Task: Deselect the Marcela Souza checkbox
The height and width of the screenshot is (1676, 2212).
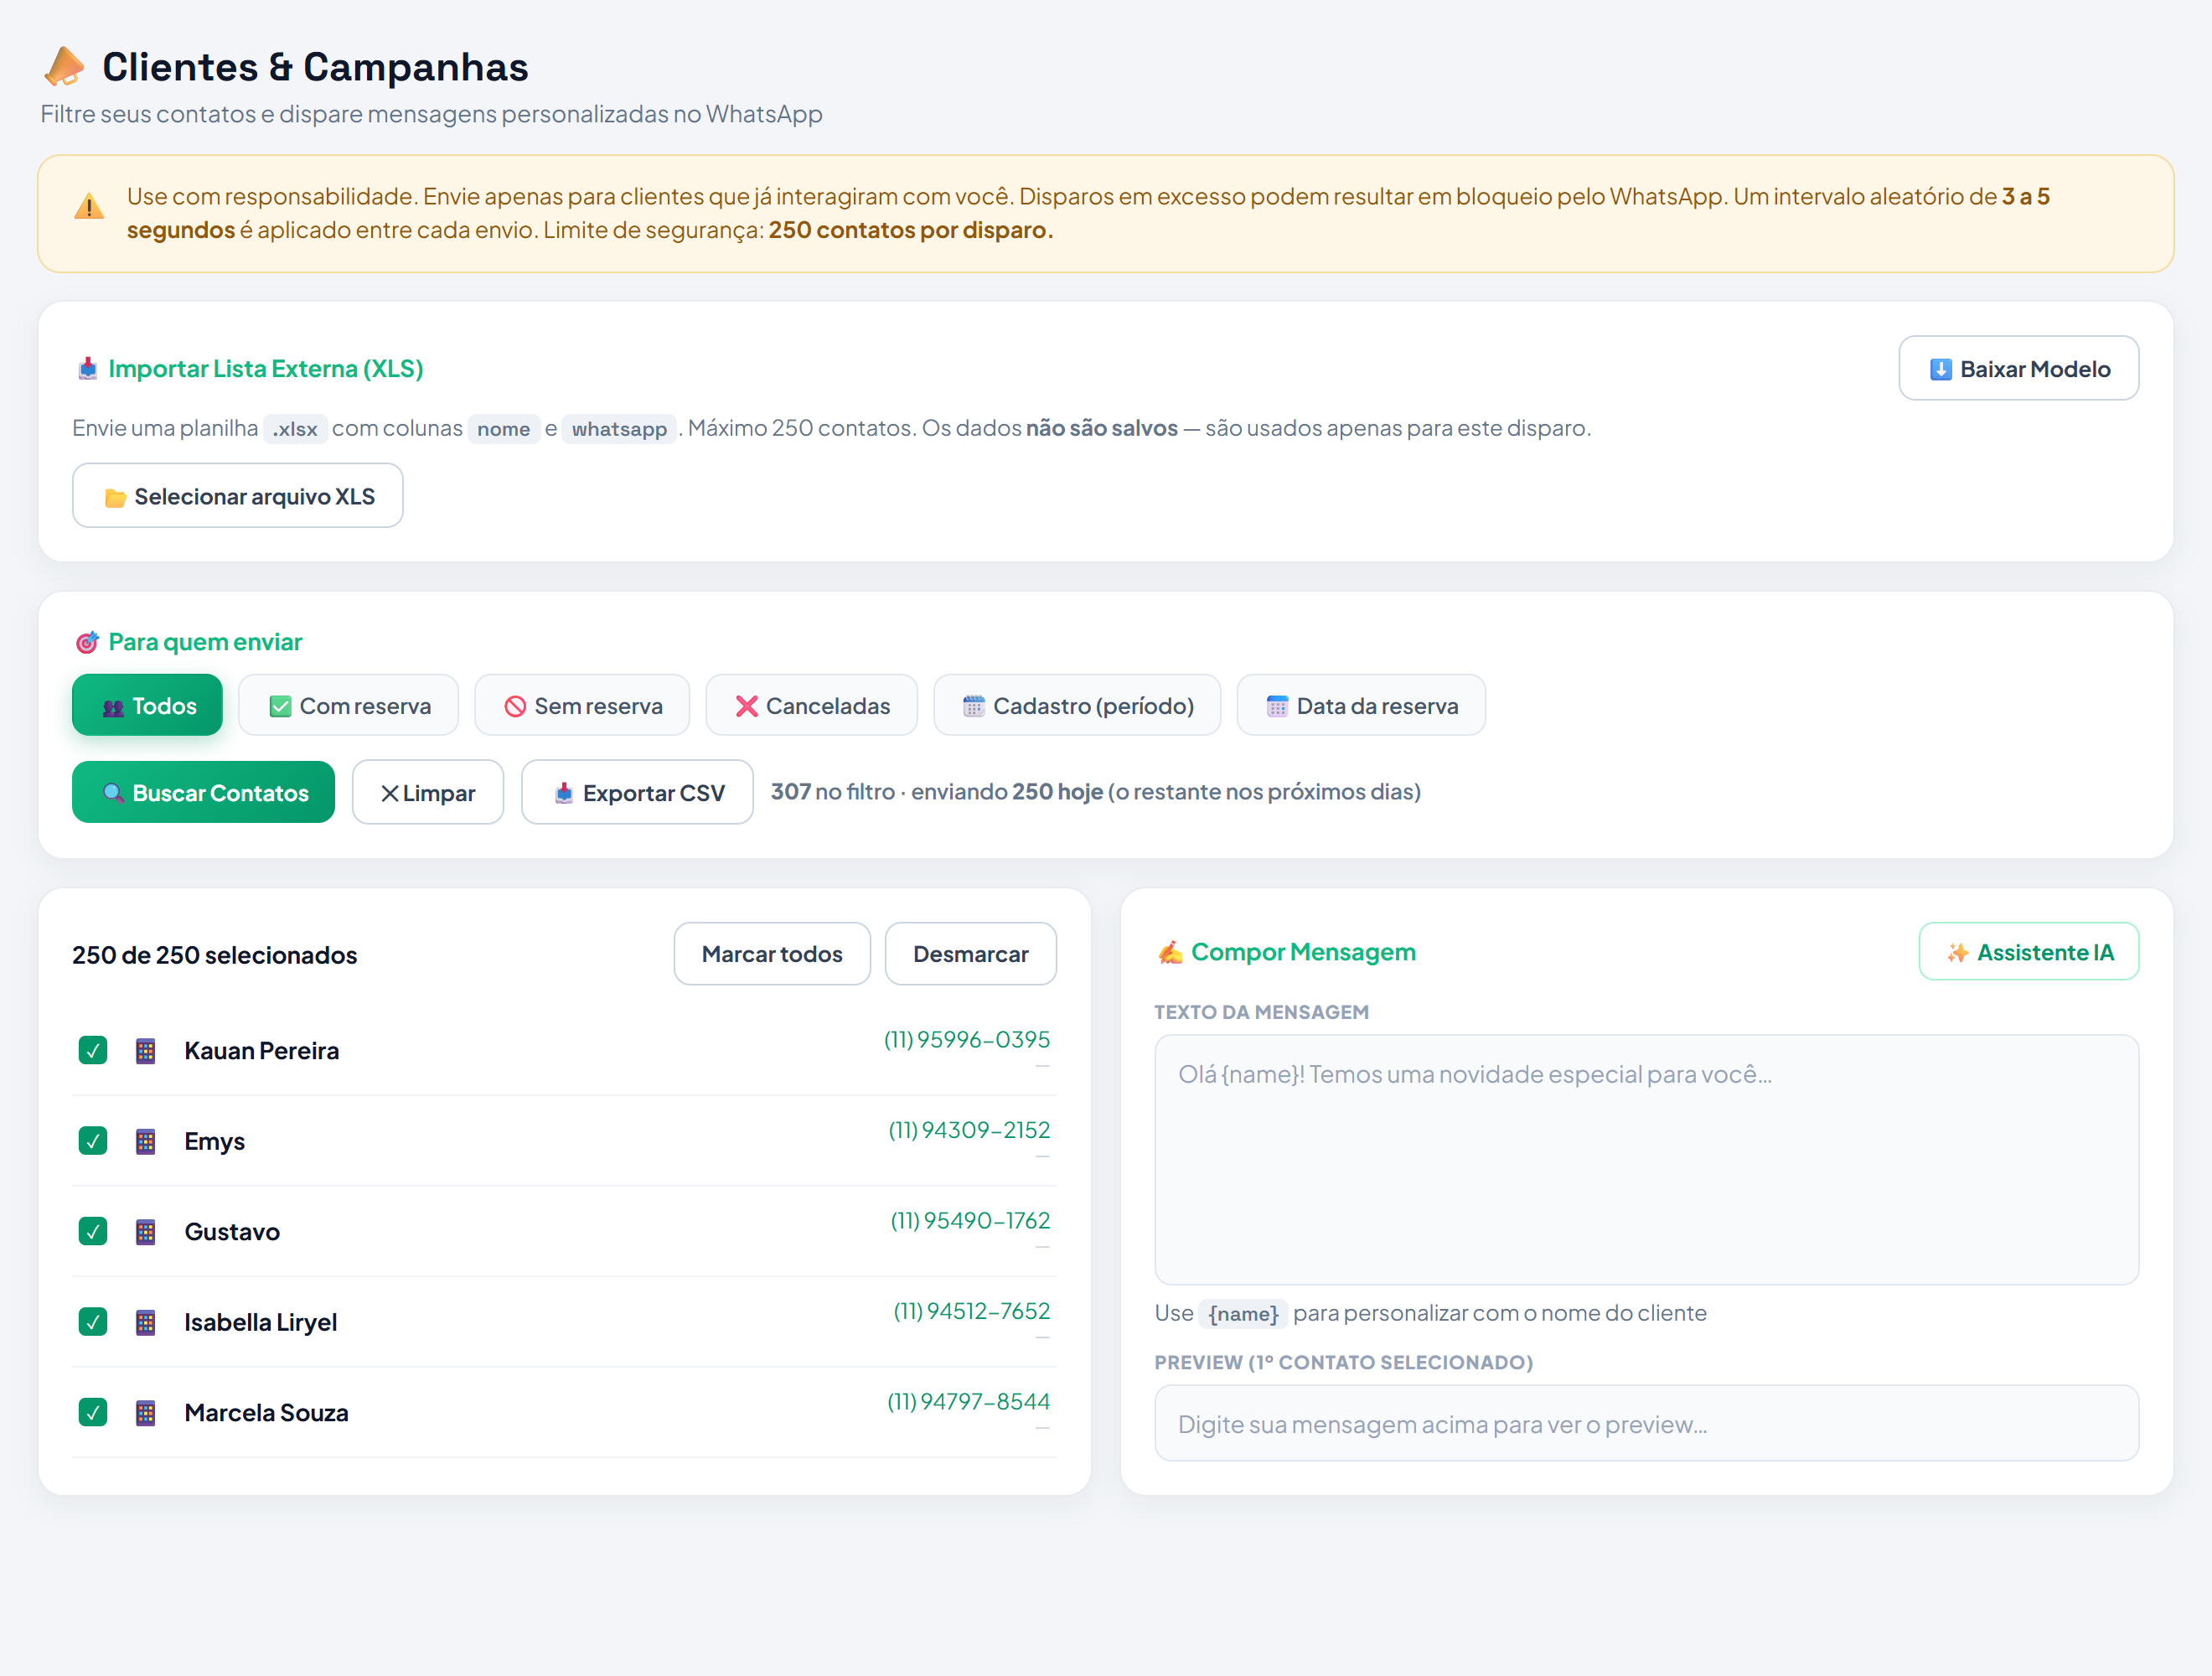Action: pos(93,1412)
